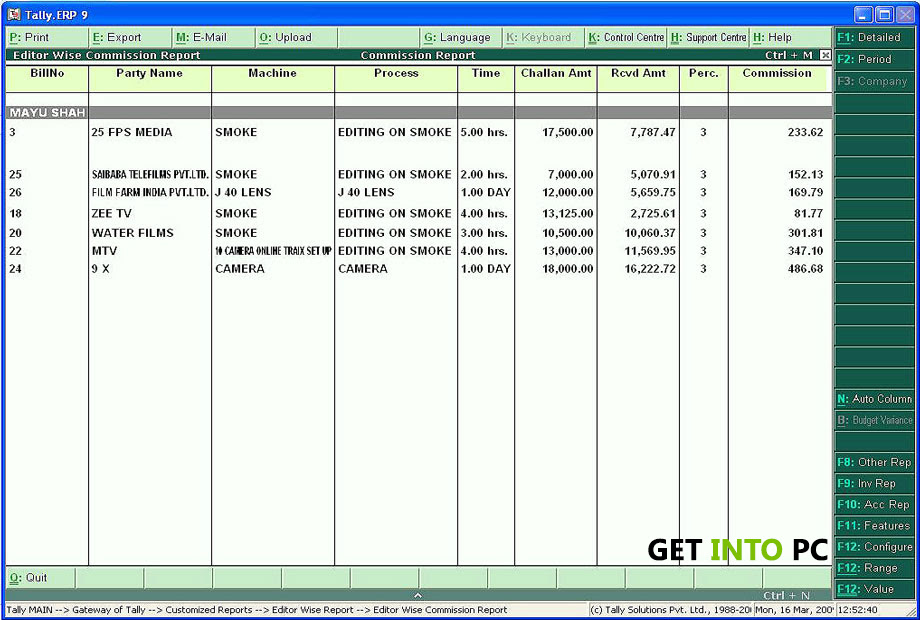Click the Tally MAIN breadcrumb path

[257, 610]
